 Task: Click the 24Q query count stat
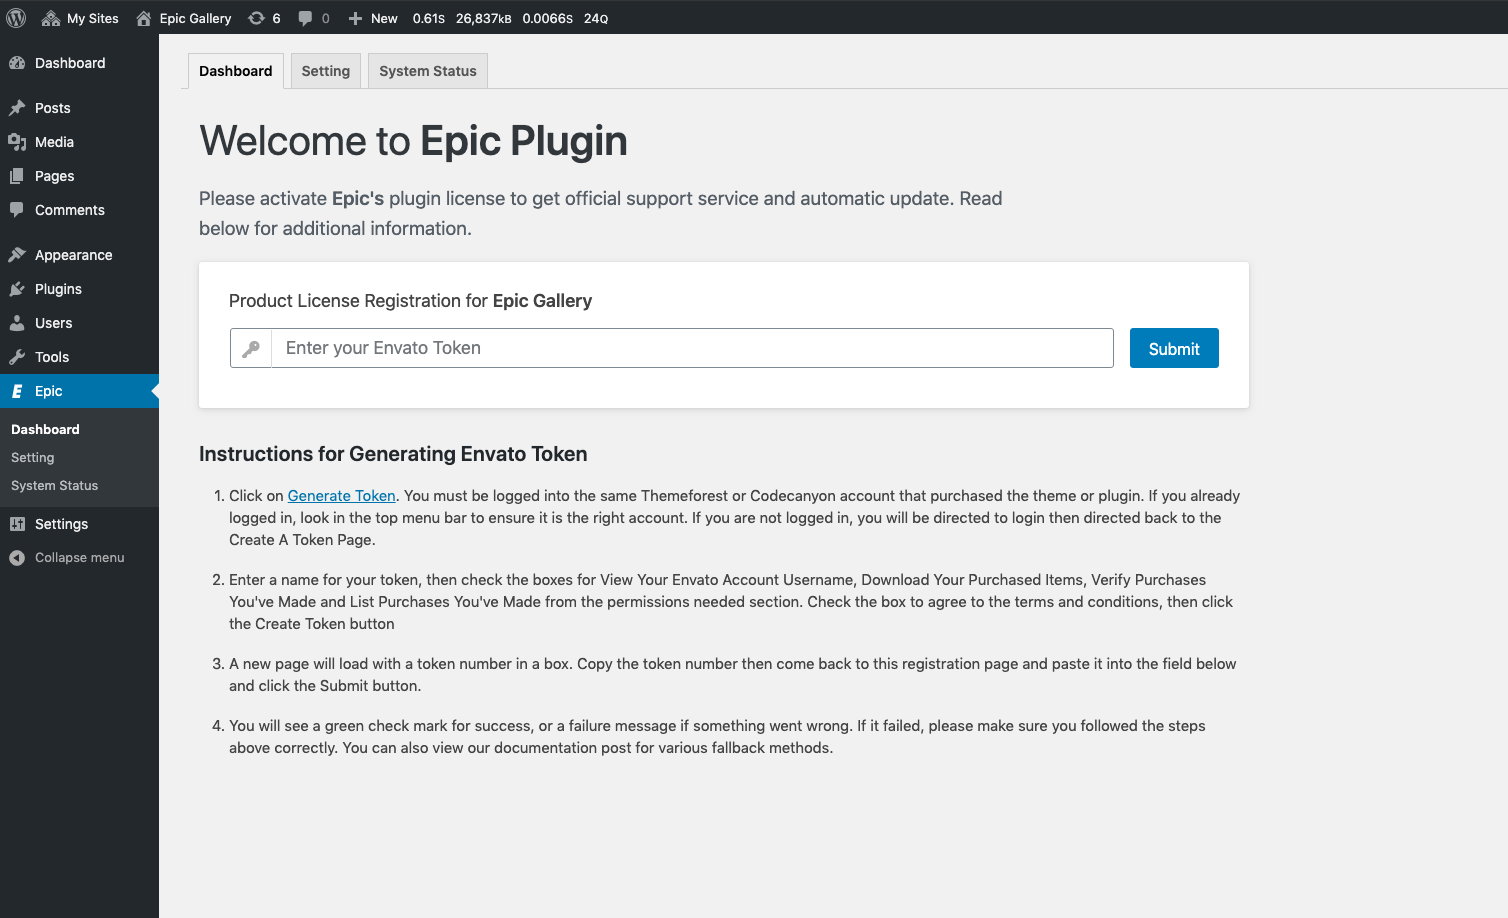[596, 18]
